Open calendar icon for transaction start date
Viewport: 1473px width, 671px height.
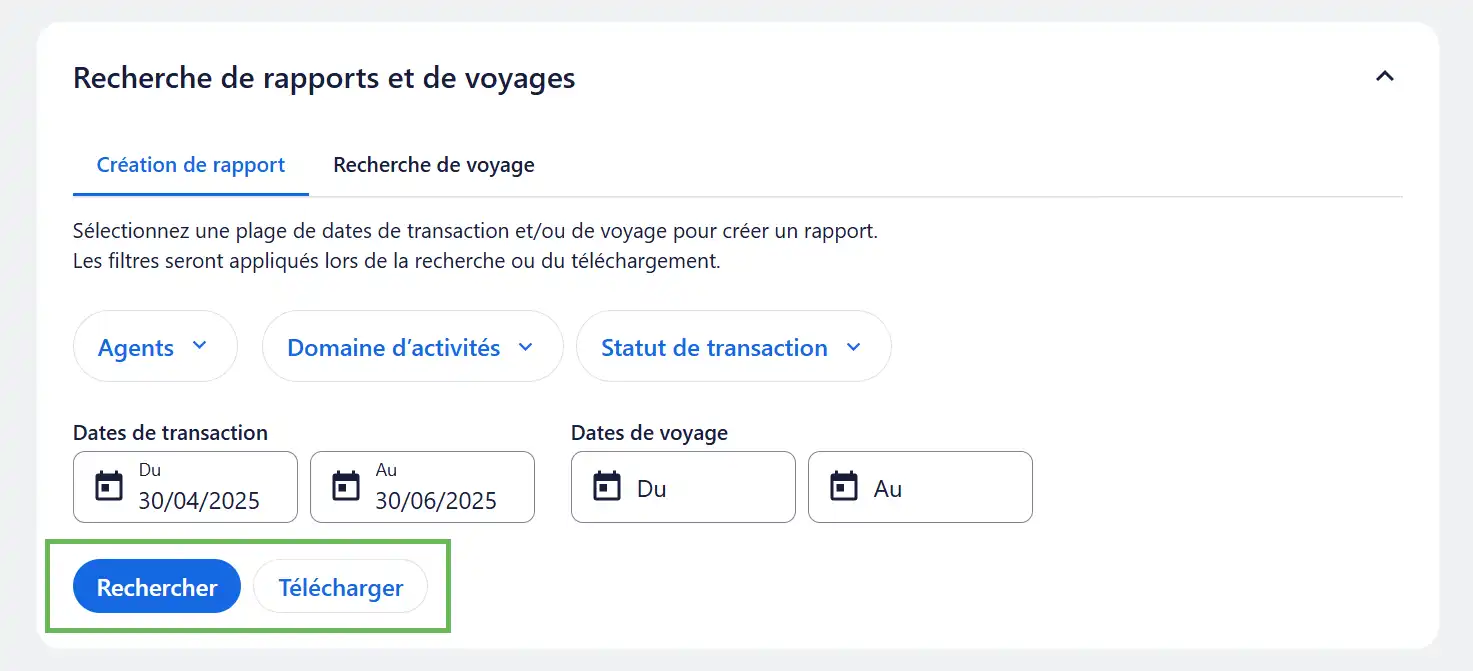(x=109, y=487)
